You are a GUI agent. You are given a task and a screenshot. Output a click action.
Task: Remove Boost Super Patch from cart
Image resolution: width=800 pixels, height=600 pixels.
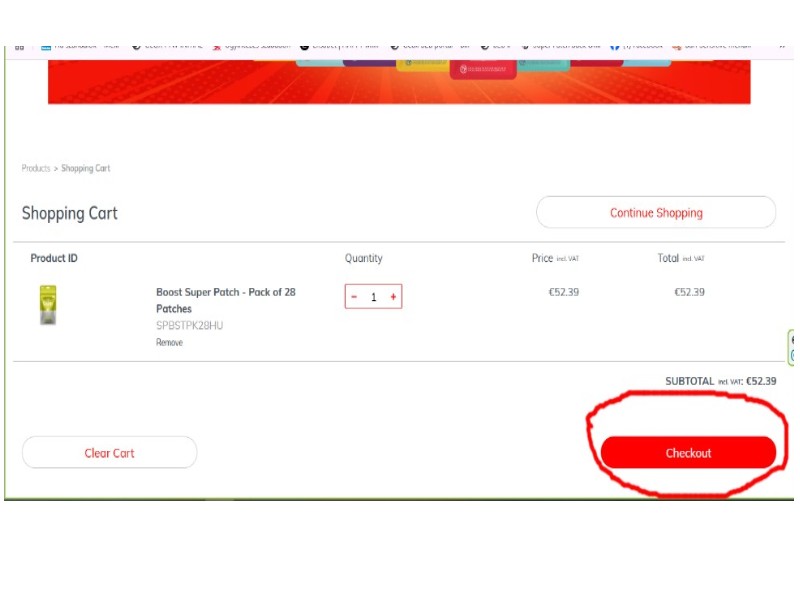pyautogui.click(x=169, y=342)
